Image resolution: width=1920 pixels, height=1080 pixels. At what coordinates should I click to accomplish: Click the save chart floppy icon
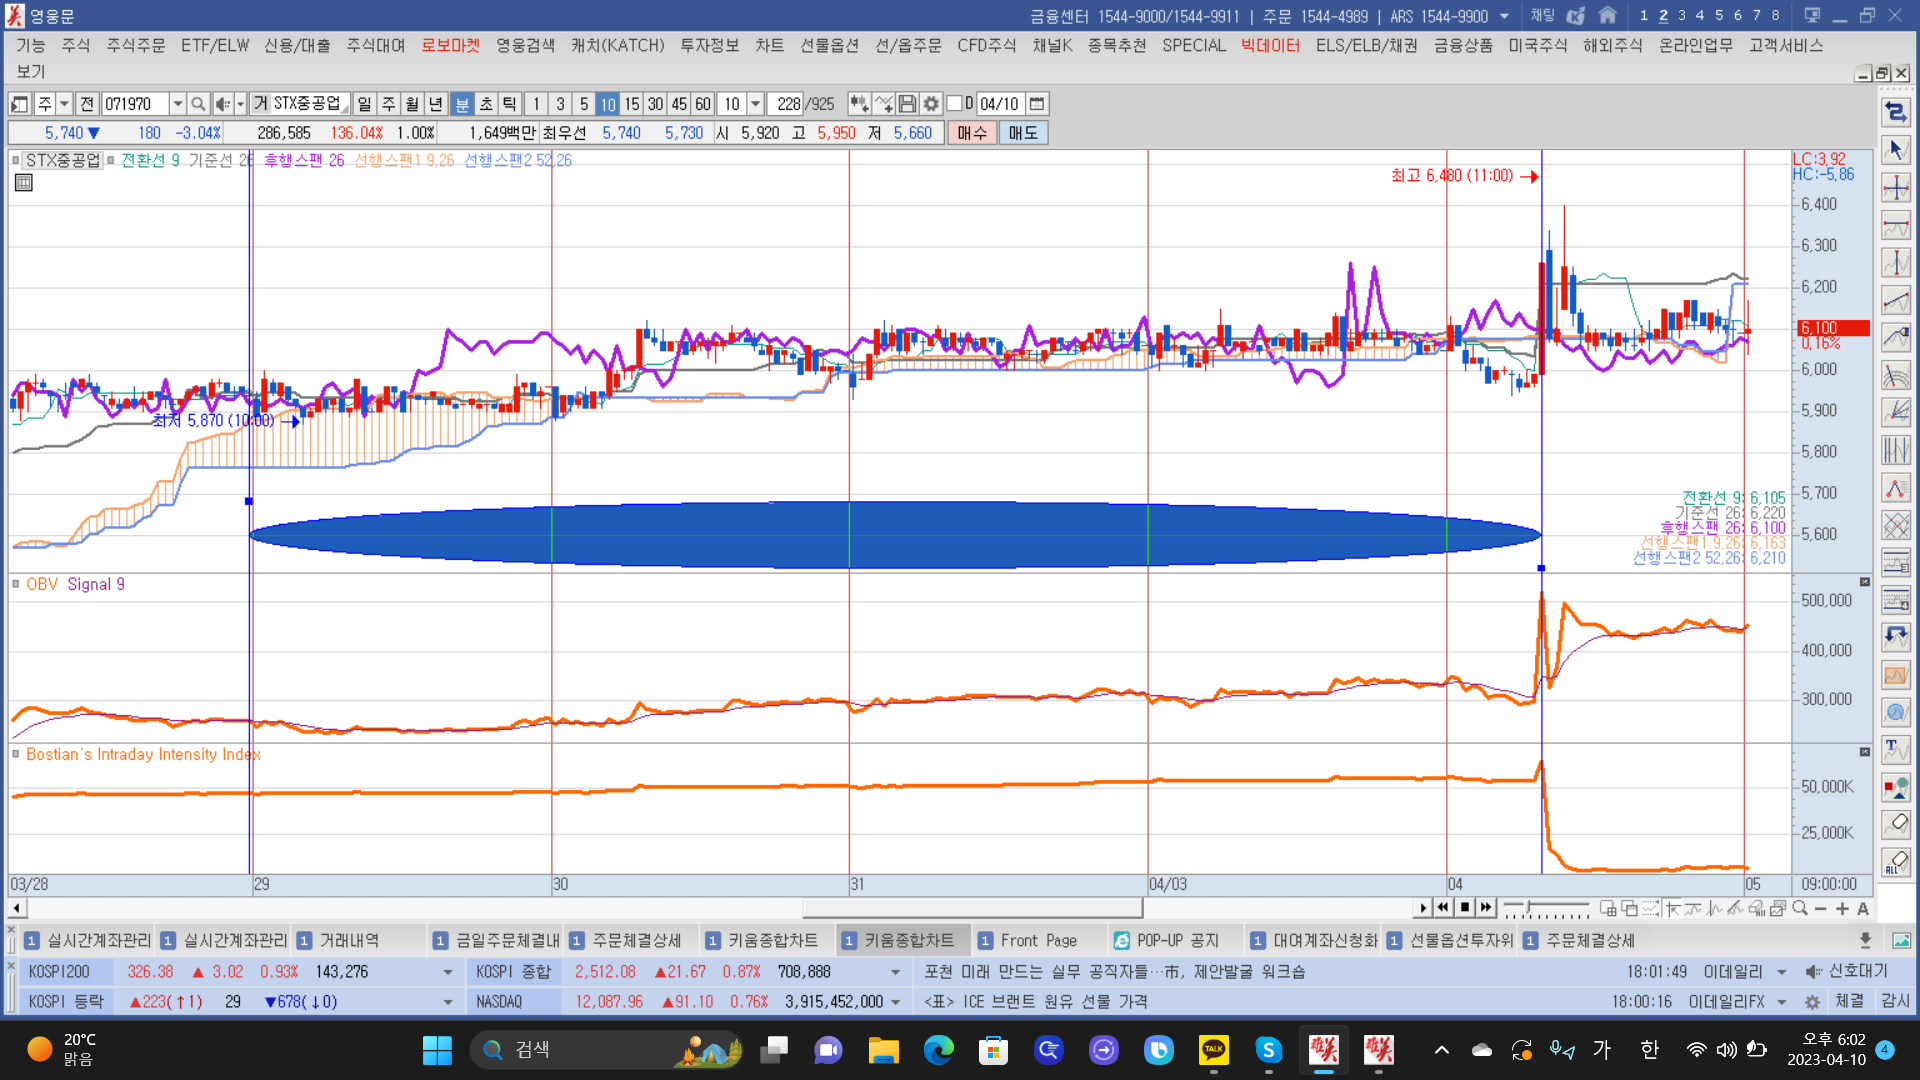pos(907,104)
